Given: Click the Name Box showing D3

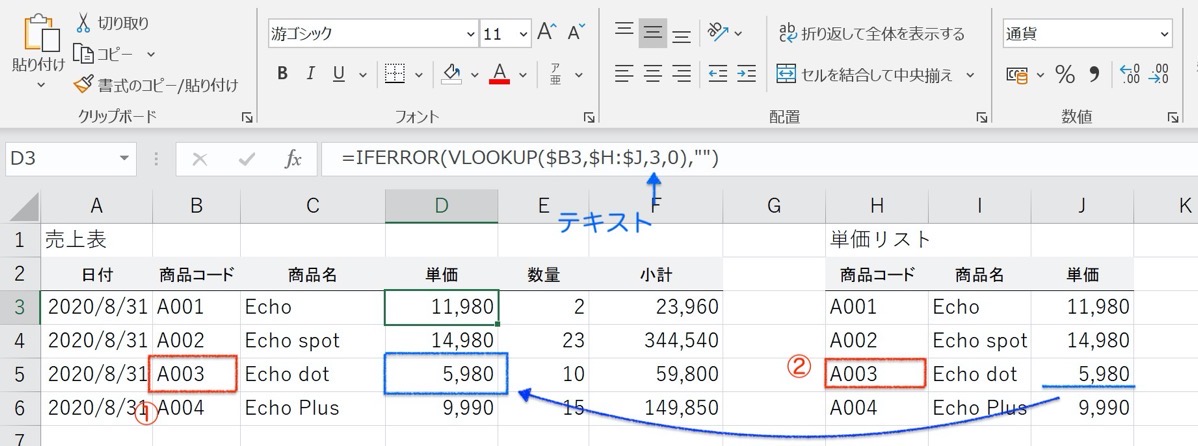Looking at the screenshot, I should pos(70,159).
